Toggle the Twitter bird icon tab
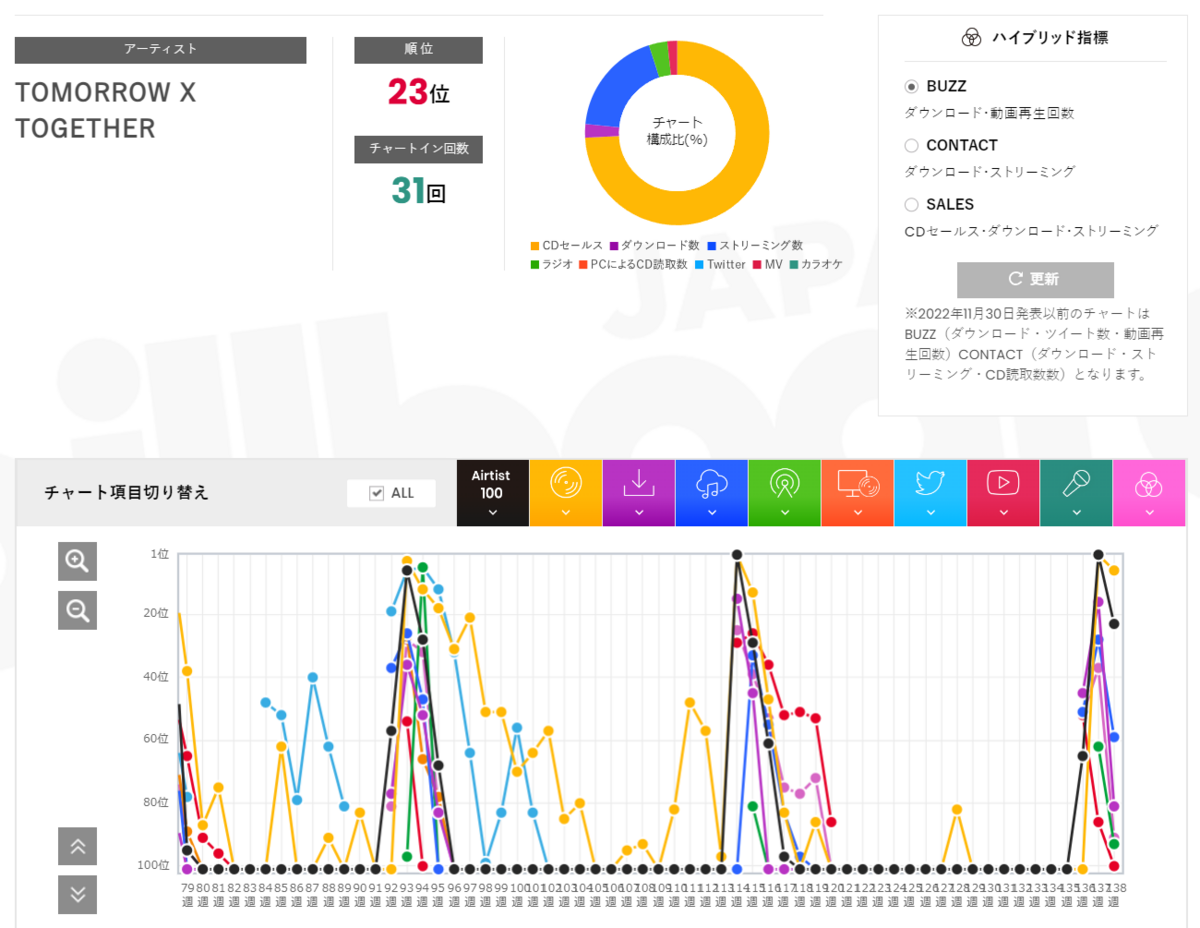Viewport: 1200px width, 928px height. click(930, 492)
